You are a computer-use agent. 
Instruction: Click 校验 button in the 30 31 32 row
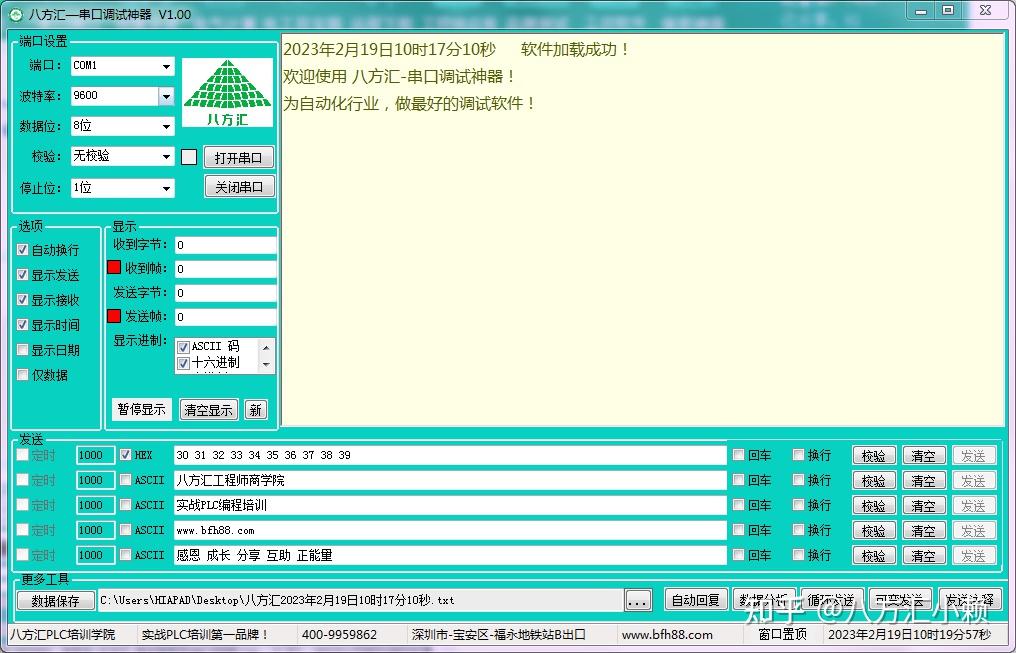[873, 456]
